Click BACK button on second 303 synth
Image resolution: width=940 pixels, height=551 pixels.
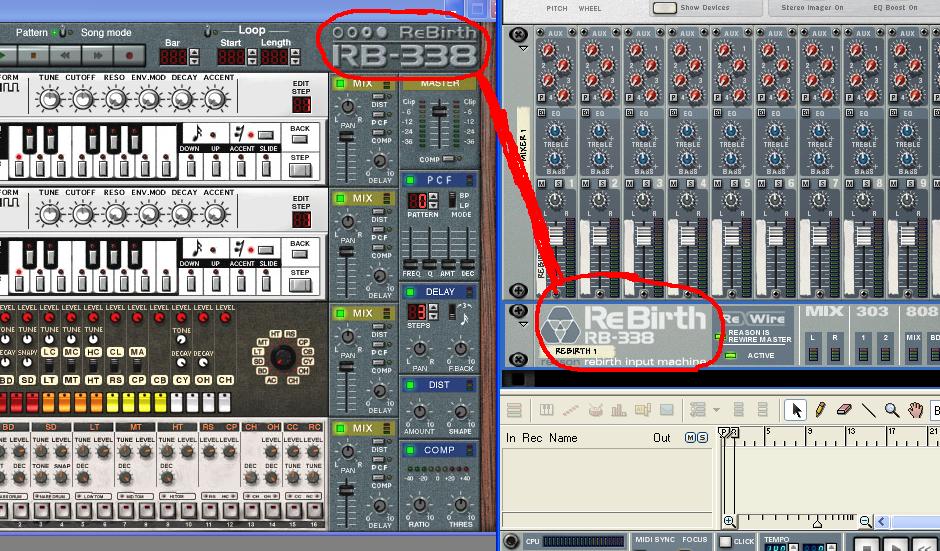pos(300,254)
